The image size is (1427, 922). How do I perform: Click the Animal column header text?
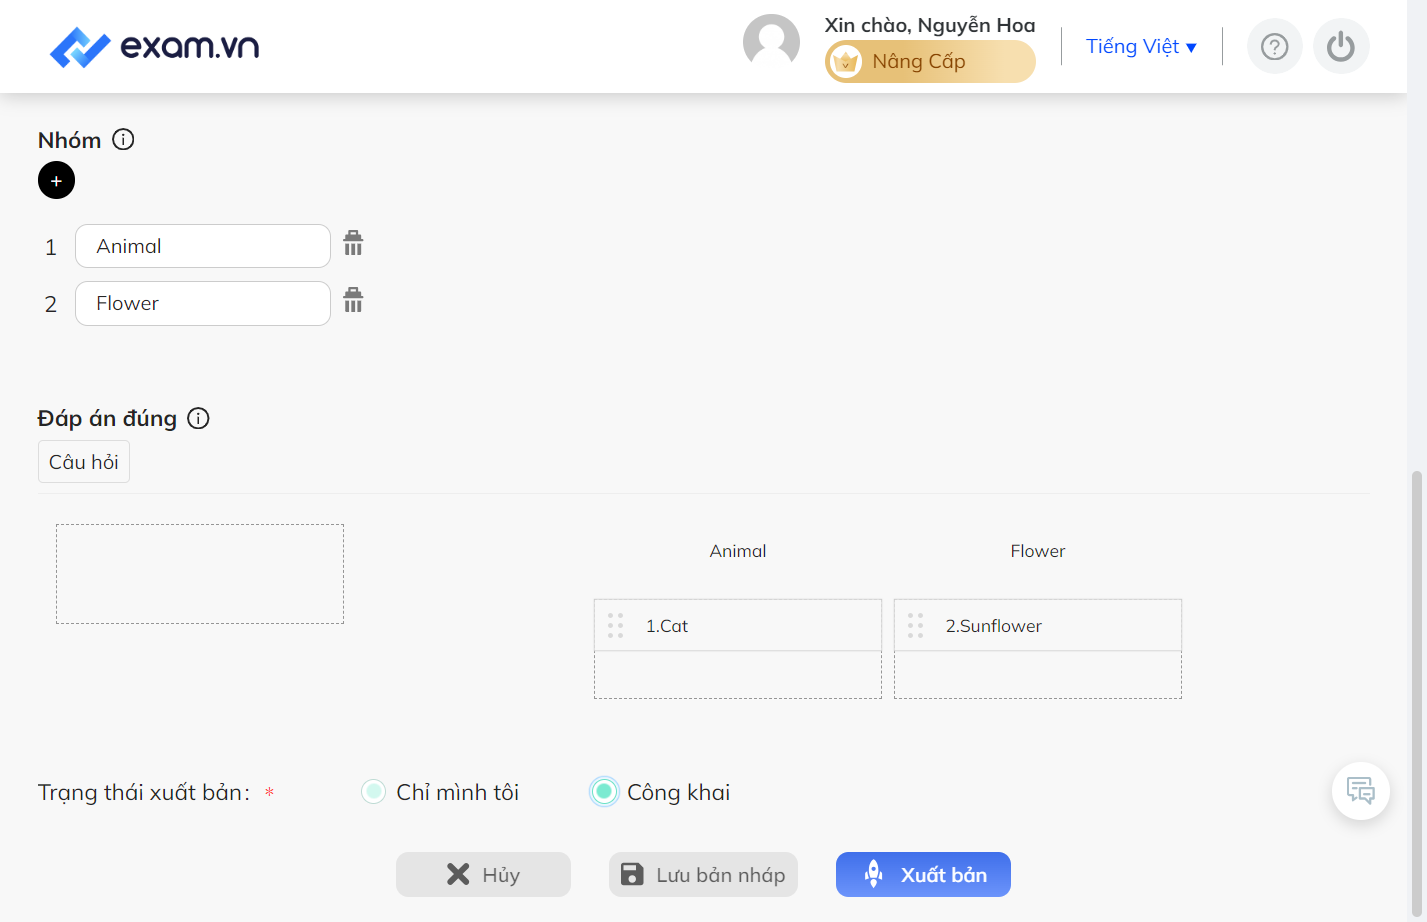[x=738, y=551]
